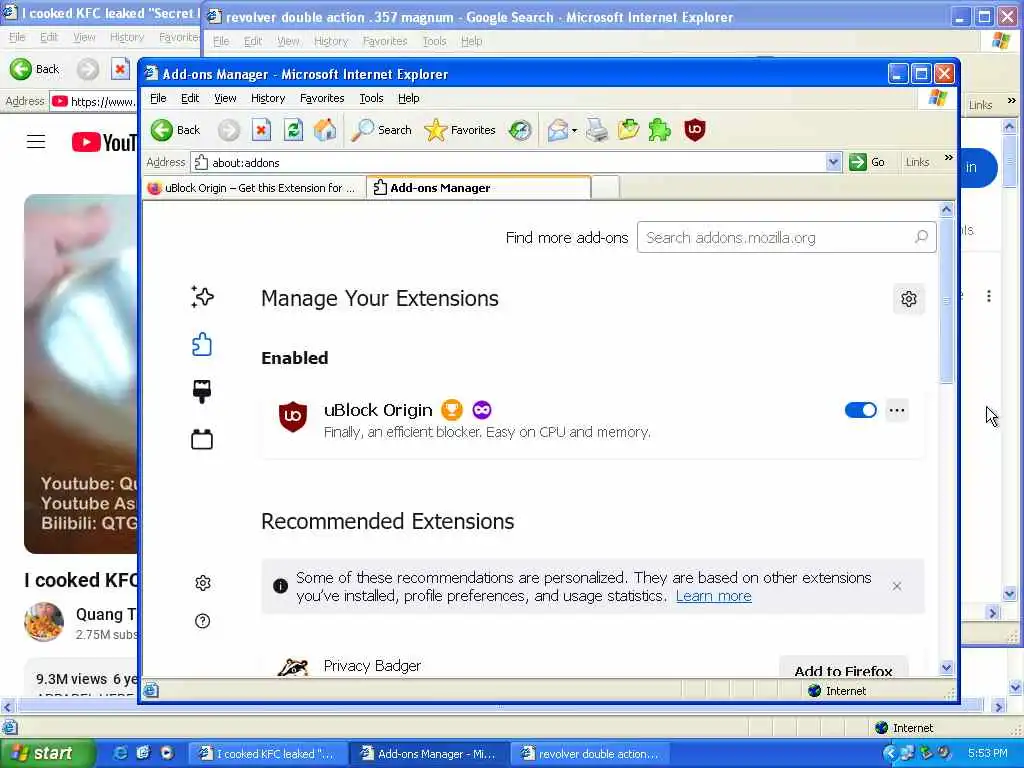Select Plugins sidebar icon
The width and height of the screenshot is (1024, 768).
202,439
